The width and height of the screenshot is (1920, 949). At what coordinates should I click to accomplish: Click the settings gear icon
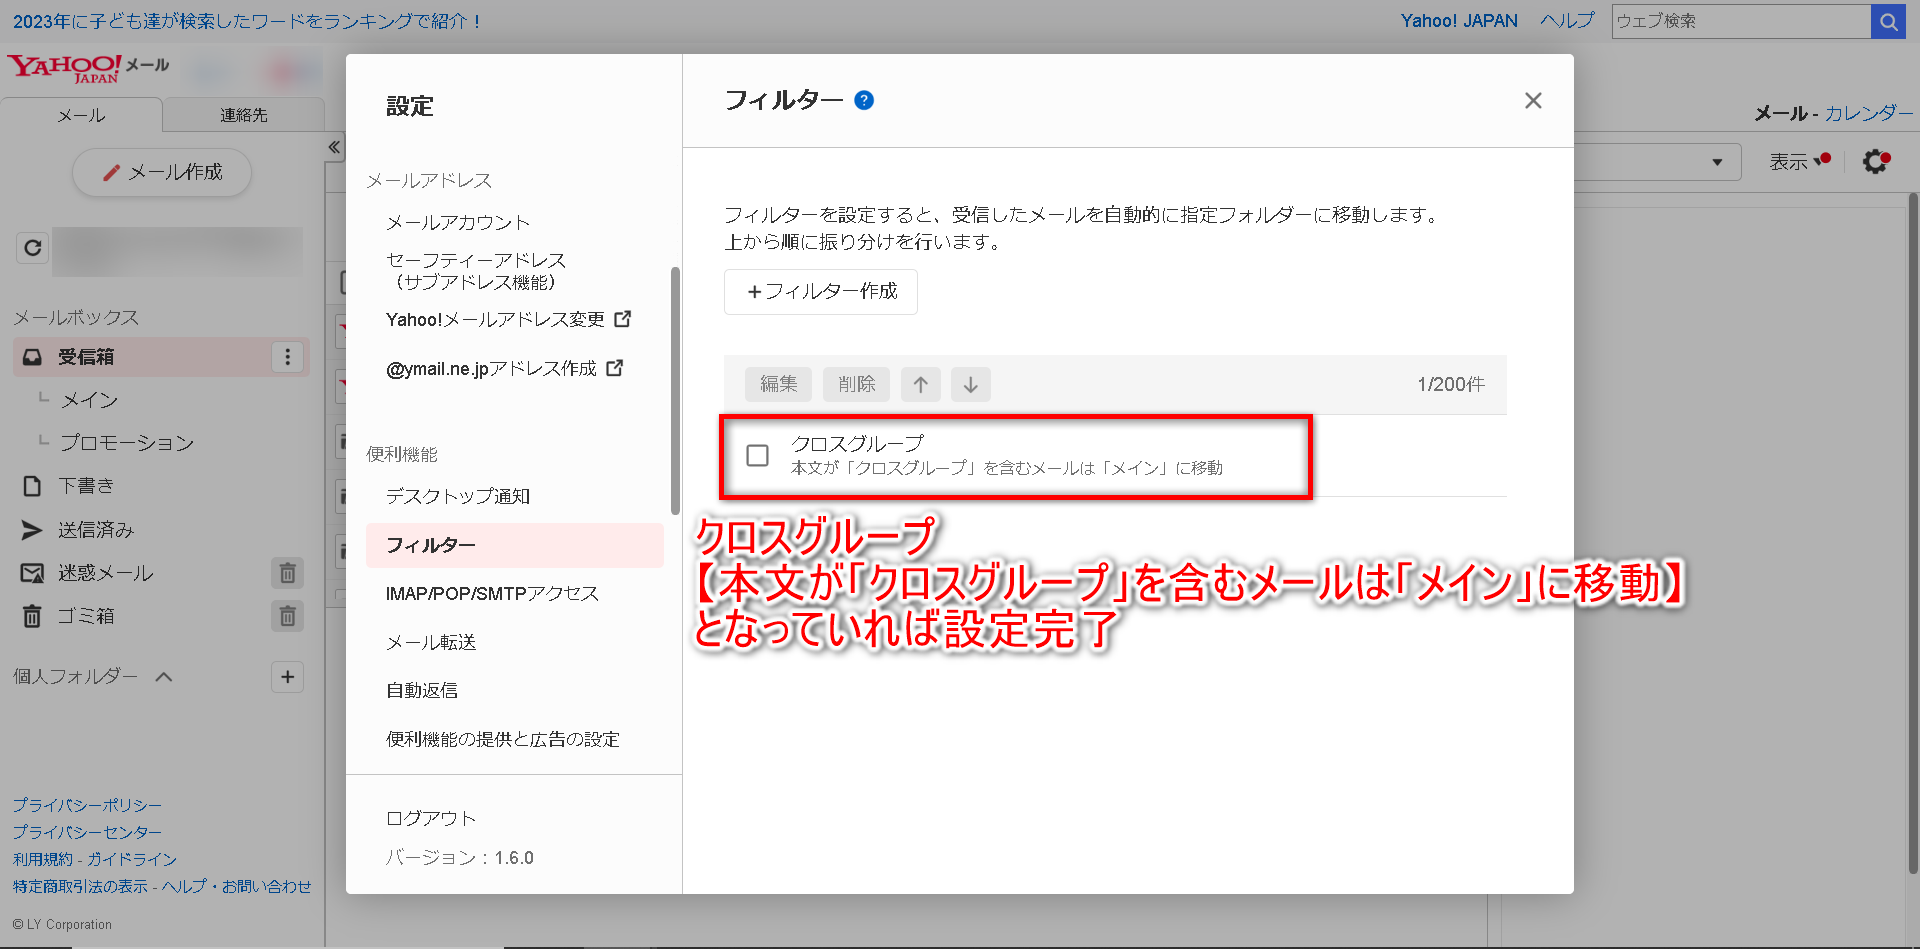click(1875, 161)
